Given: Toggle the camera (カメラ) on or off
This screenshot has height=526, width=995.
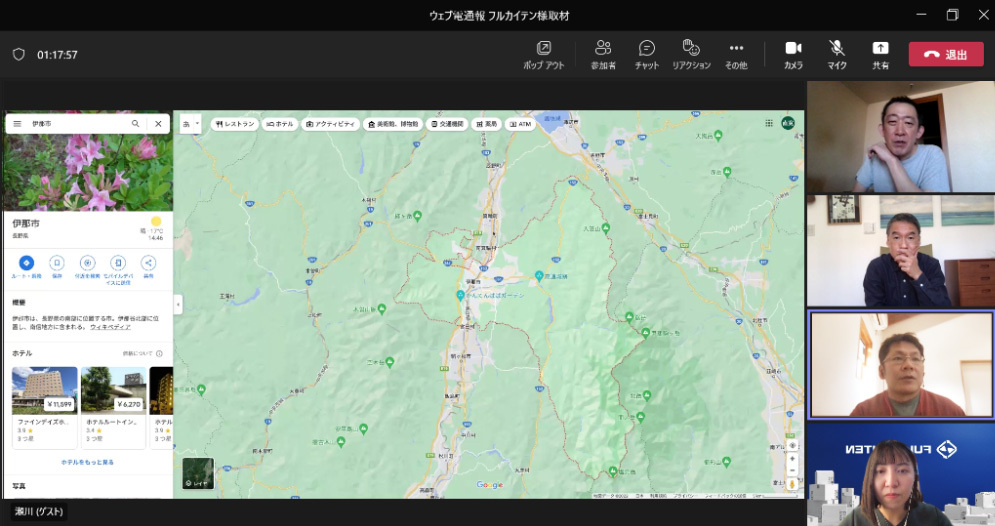Looking at the screenshot, I should pyautogui.click(x=793, y=48).
